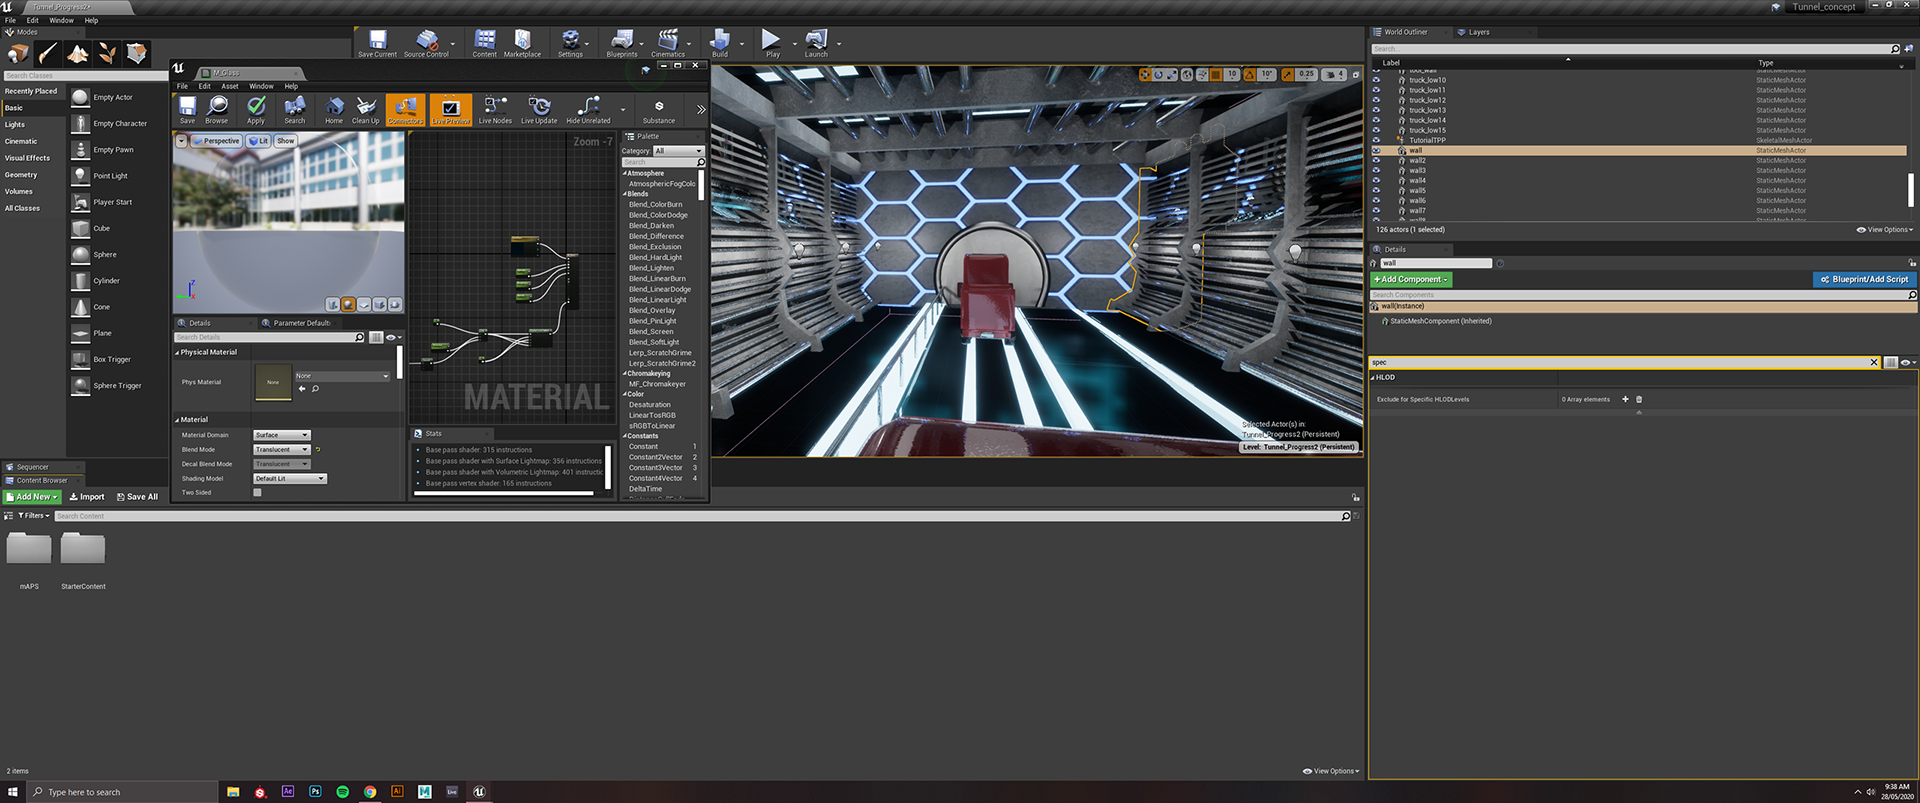Open the Palette Category All dropdown
This screenshot has width=1920, height=803.
coord(679,151)
